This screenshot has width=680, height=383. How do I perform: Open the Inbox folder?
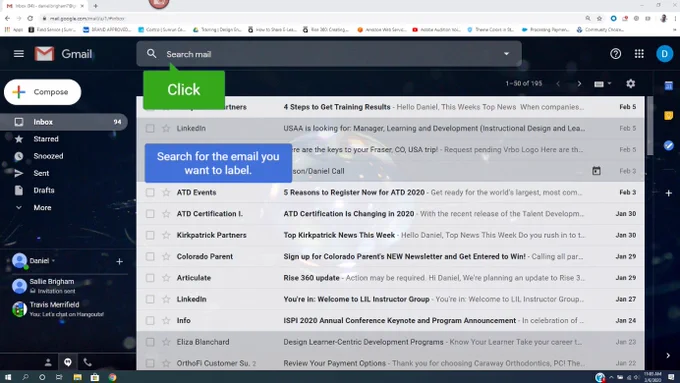tap(64, 122)
